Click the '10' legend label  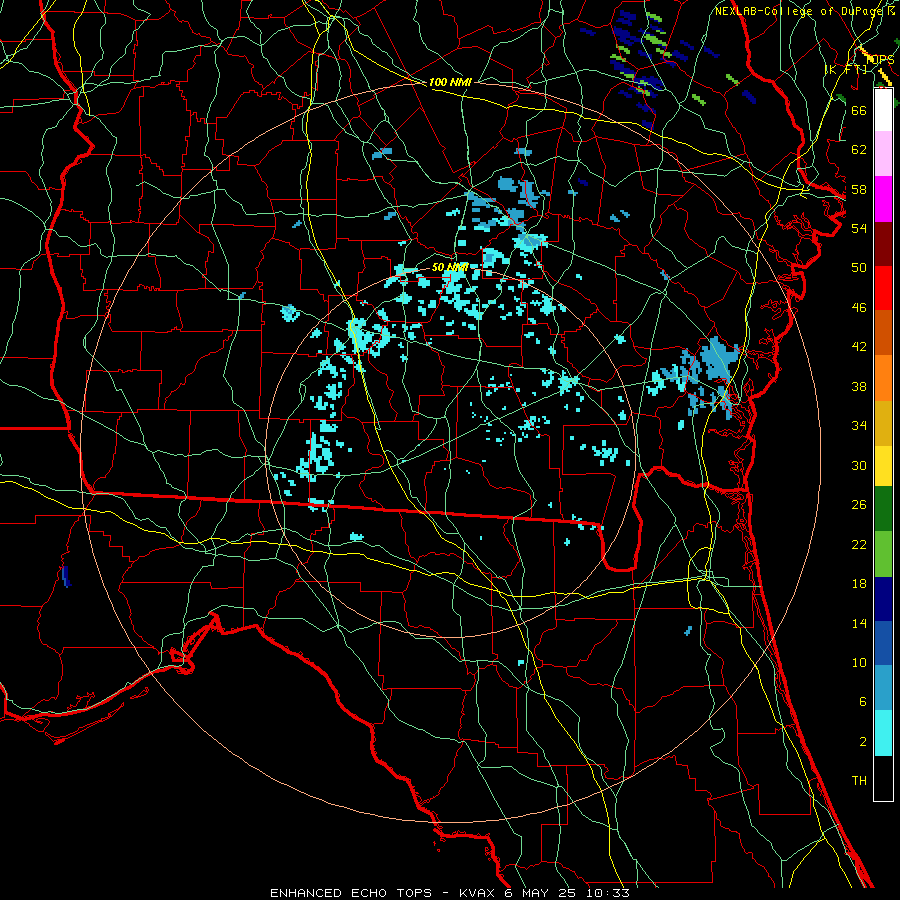click(x=859, y=662)
